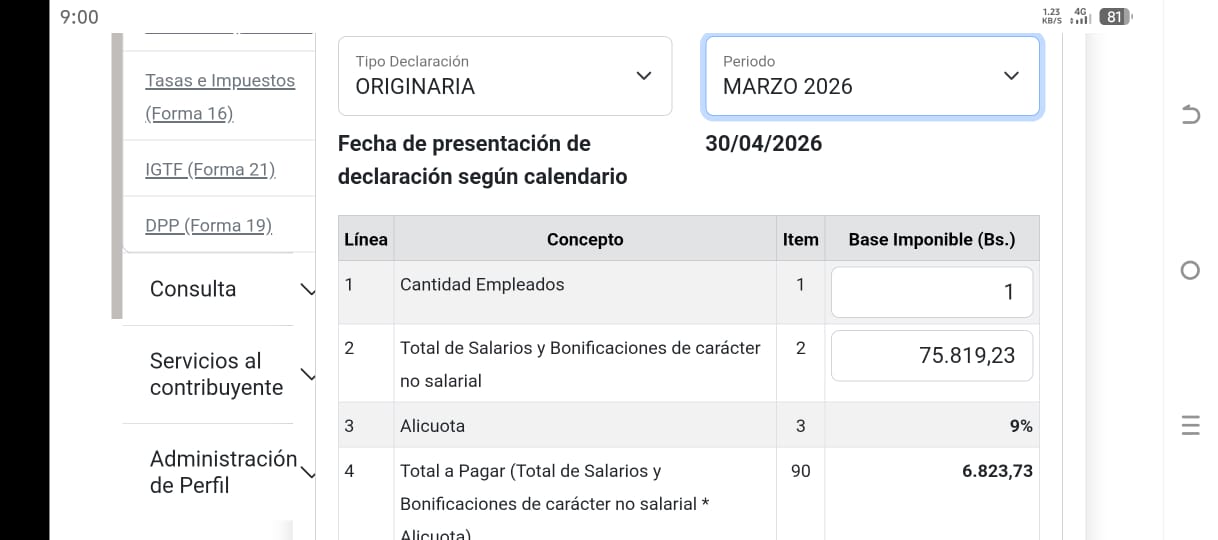Click the Administración de Perfil menu label
Viewport: 1218px width, 540px height.
(x=223, y=472)
